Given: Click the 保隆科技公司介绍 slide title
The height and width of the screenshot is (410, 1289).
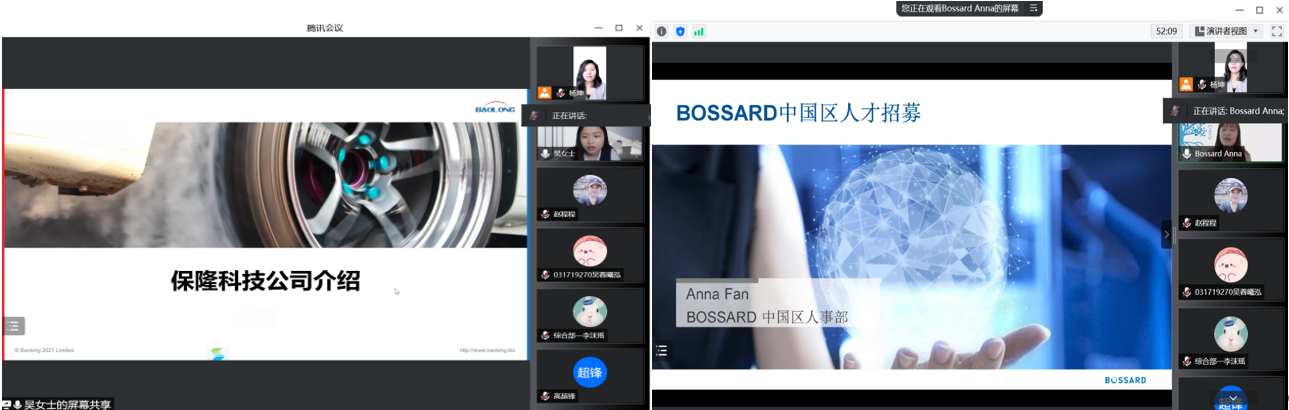Looking at the screenshot, I should click(265, 281).
